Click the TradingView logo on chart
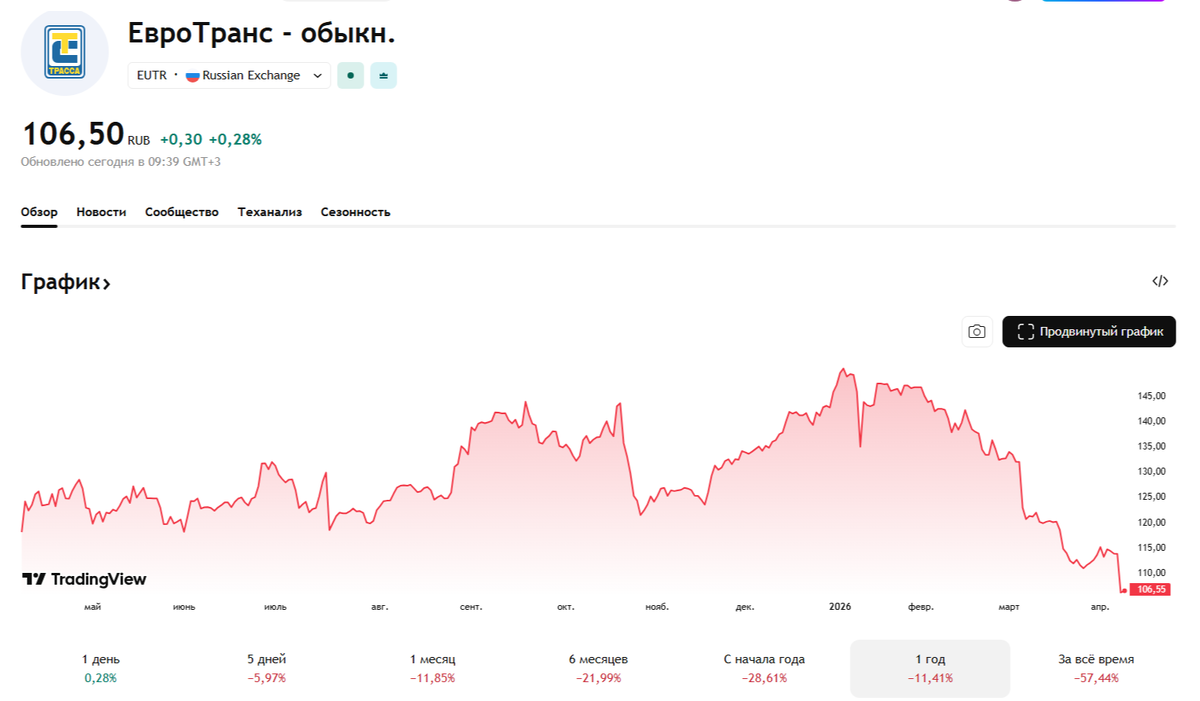1200x701 pixels. (x=84, y=579)
